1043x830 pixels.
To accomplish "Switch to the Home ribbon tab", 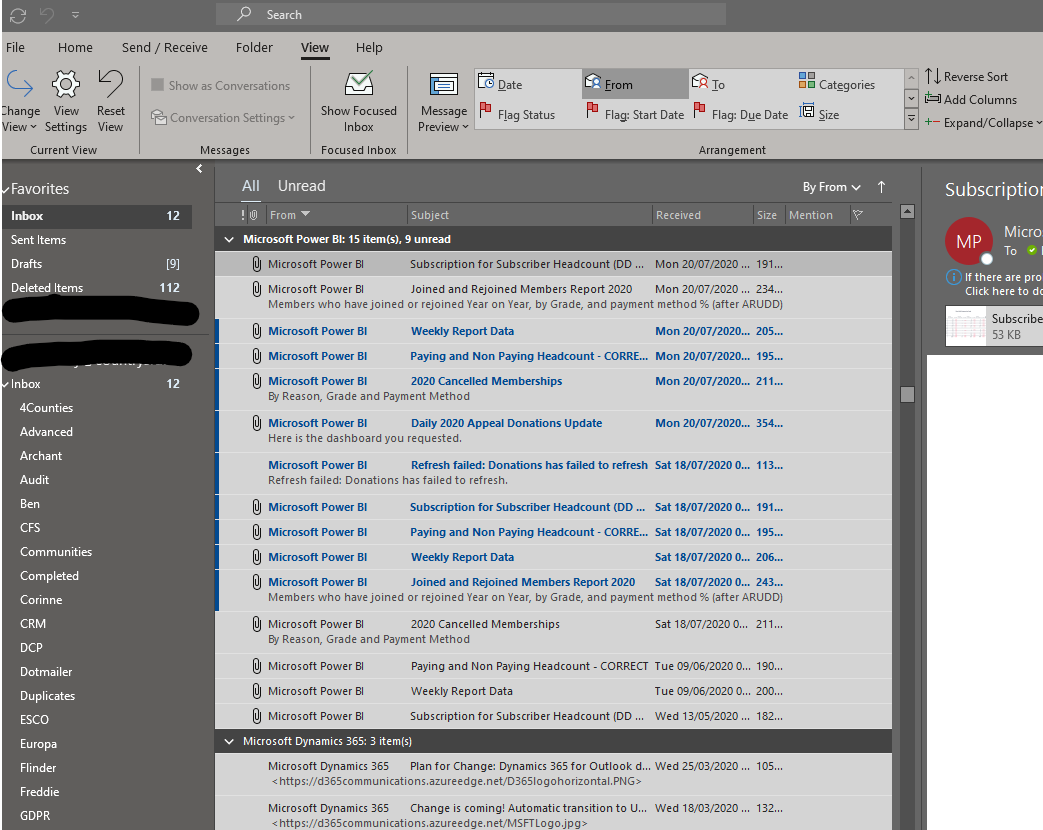I will coord(75,47).
